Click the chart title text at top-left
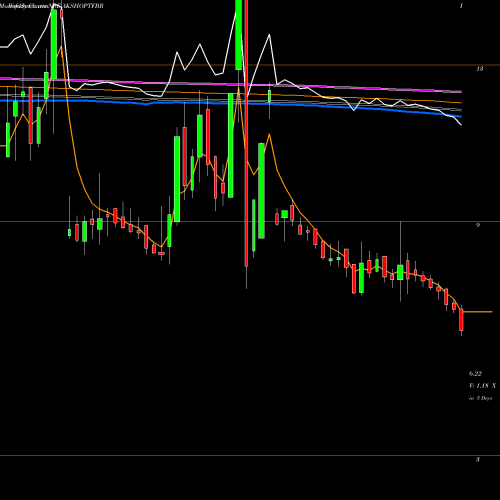500x500 pixels. click(x=52, y=6)
